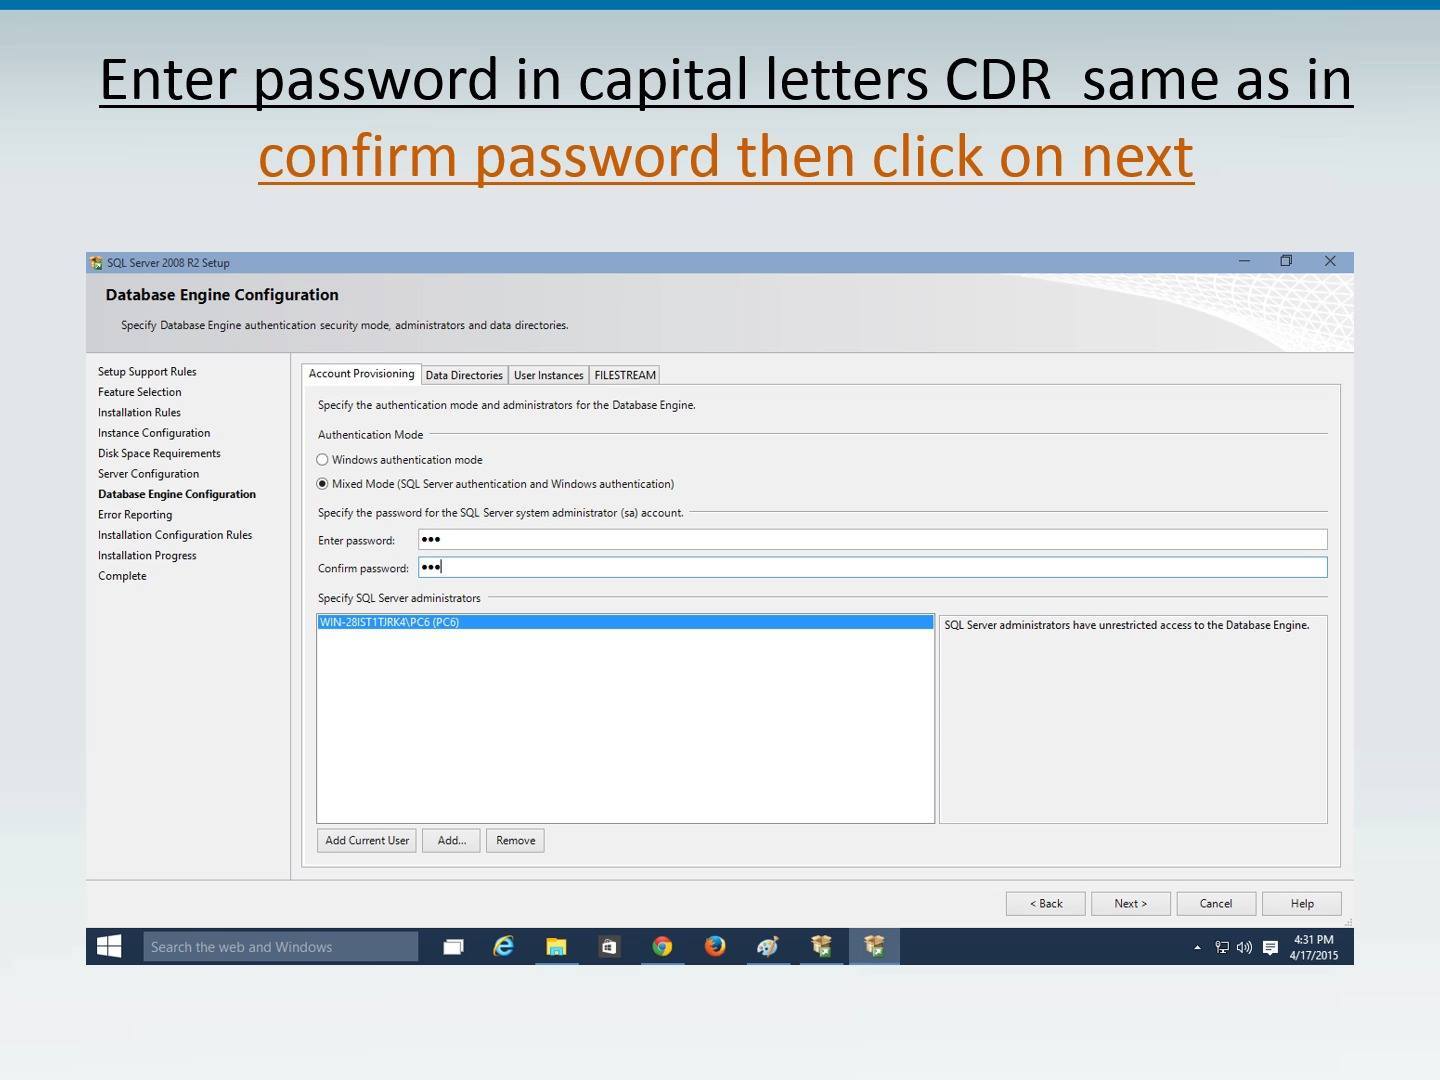Go to the previous step with Back

[1046, 903]
